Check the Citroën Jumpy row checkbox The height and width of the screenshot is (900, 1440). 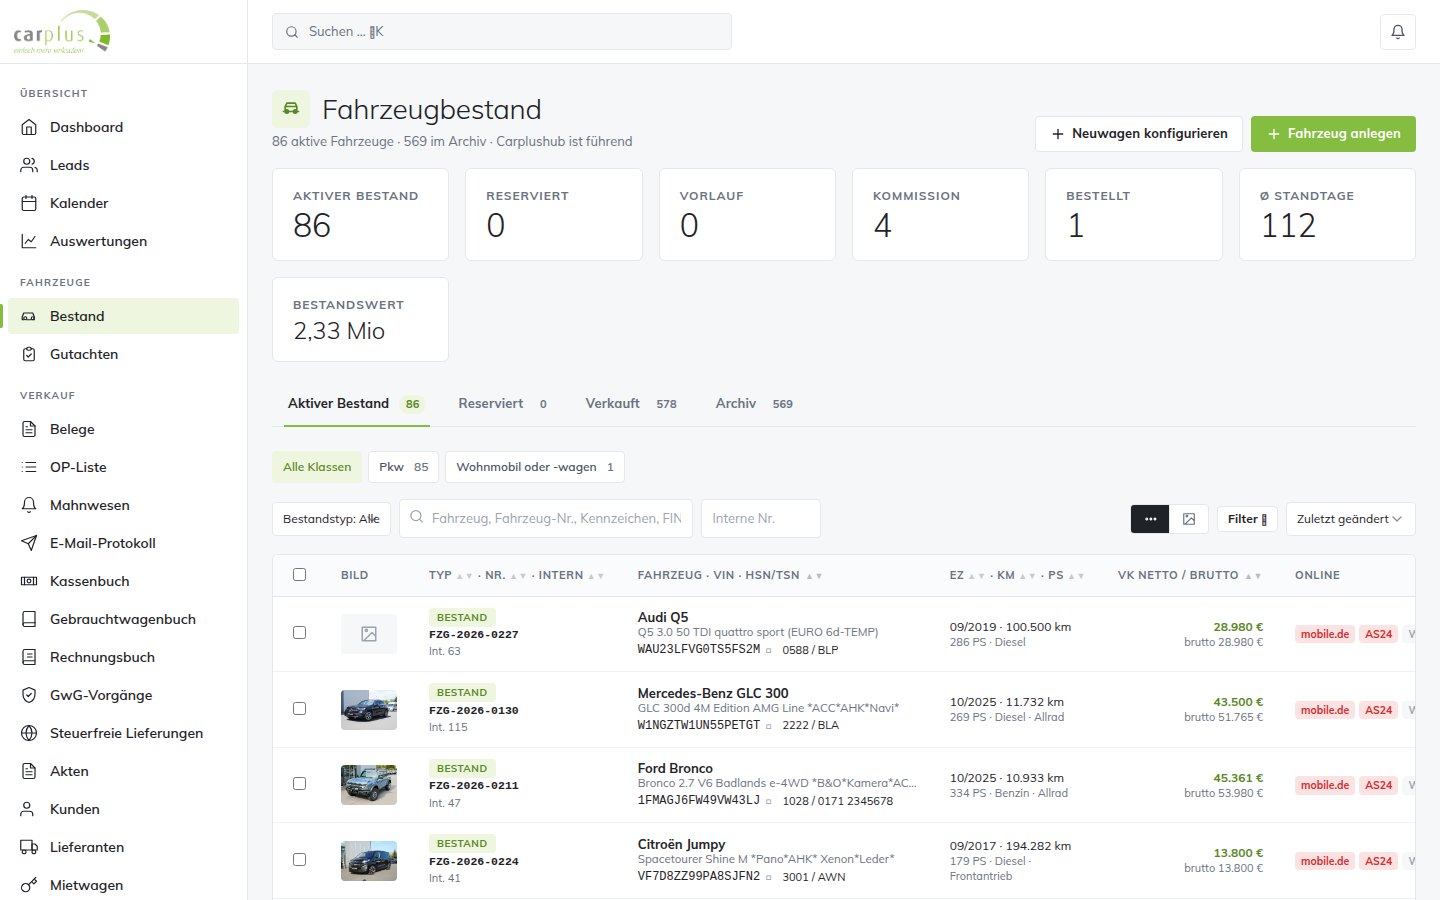pos(299,860)
